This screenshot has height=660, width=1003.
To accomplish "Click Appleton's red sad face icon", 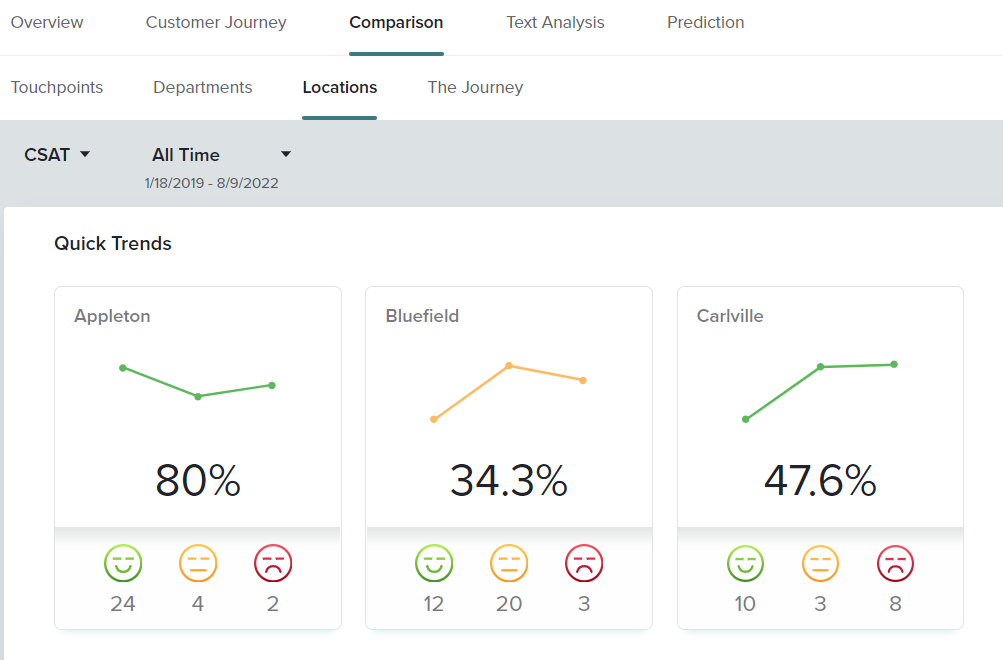I will click(x=273, y=564).
